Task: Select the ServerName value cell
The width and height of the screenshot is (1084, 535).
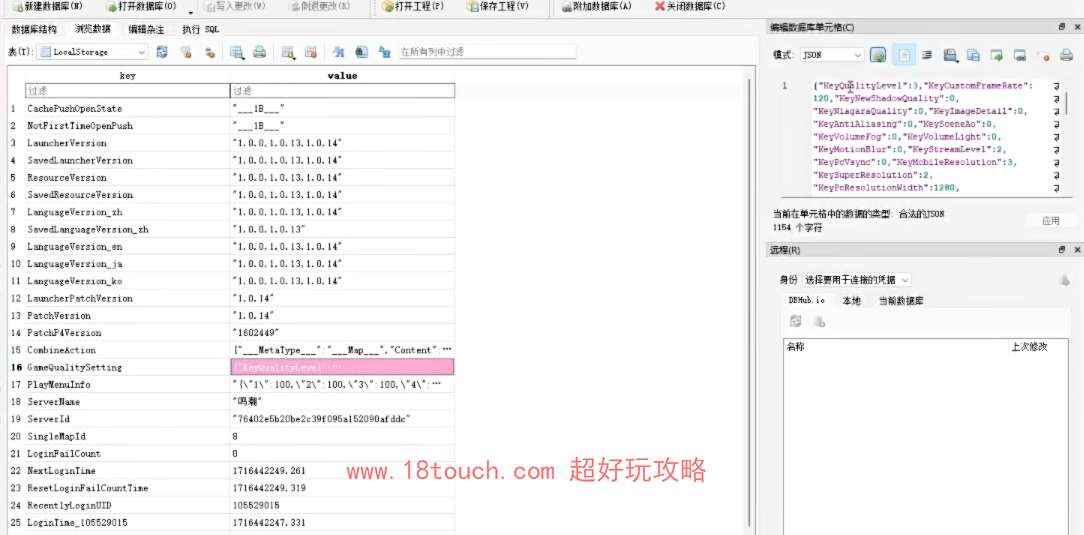Action: 342,402
